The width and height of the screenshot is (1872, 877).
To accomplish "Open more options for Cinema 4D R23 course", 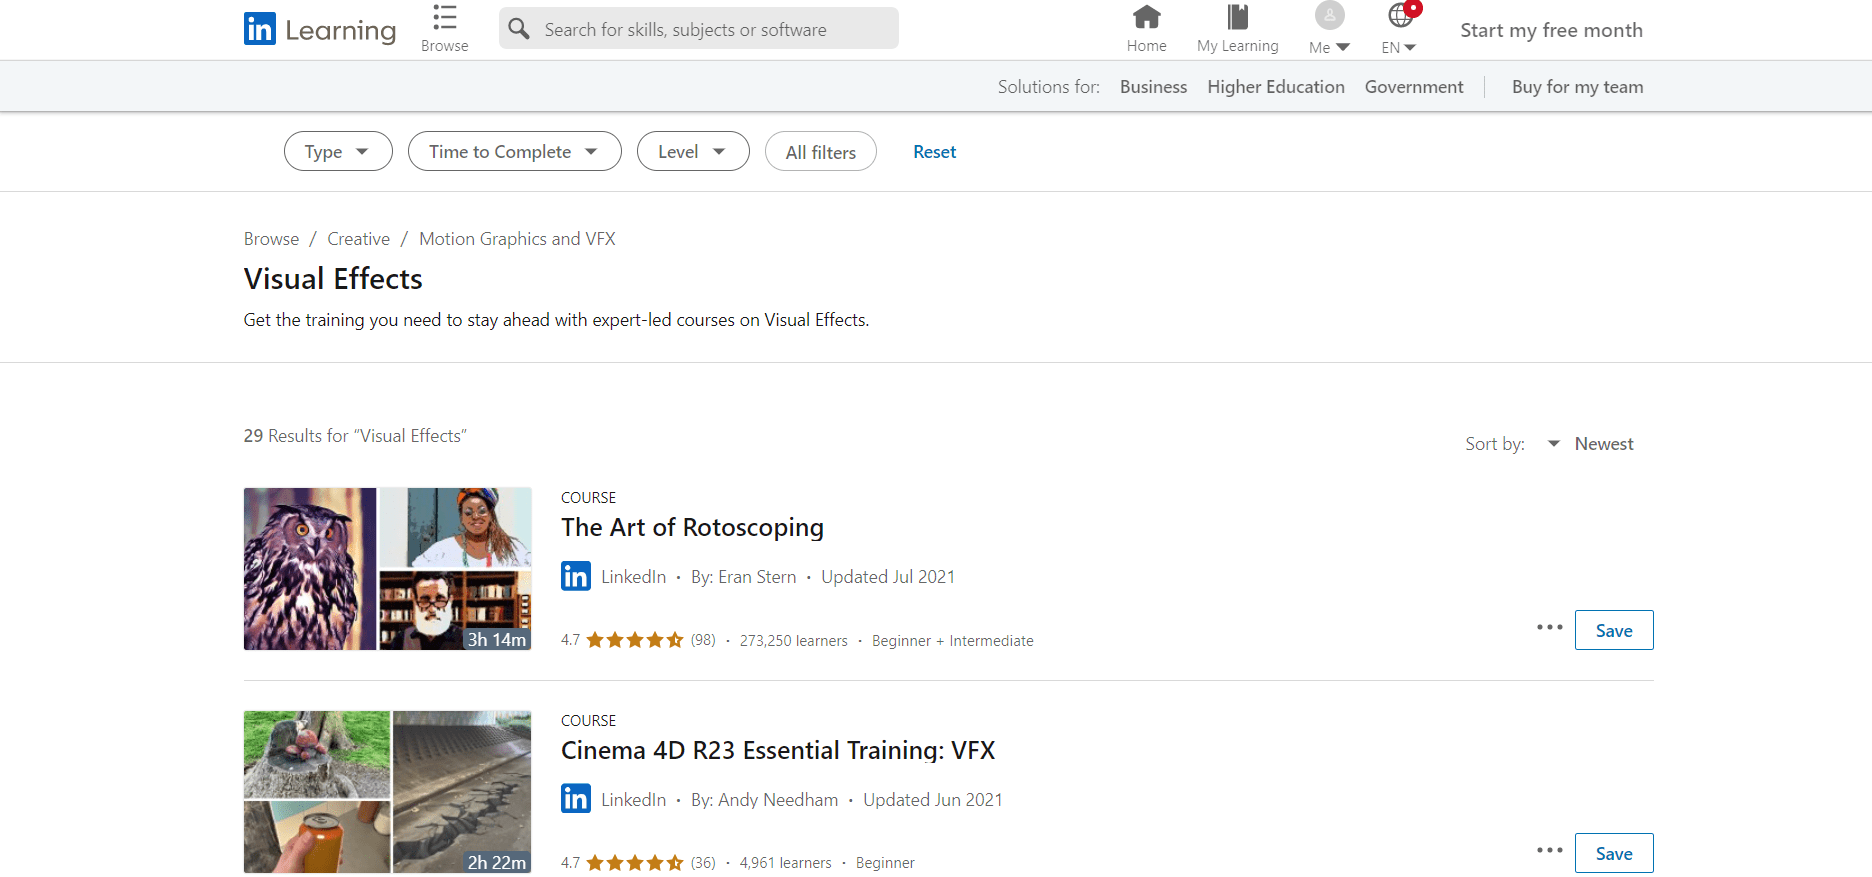I will [1549, 851].
